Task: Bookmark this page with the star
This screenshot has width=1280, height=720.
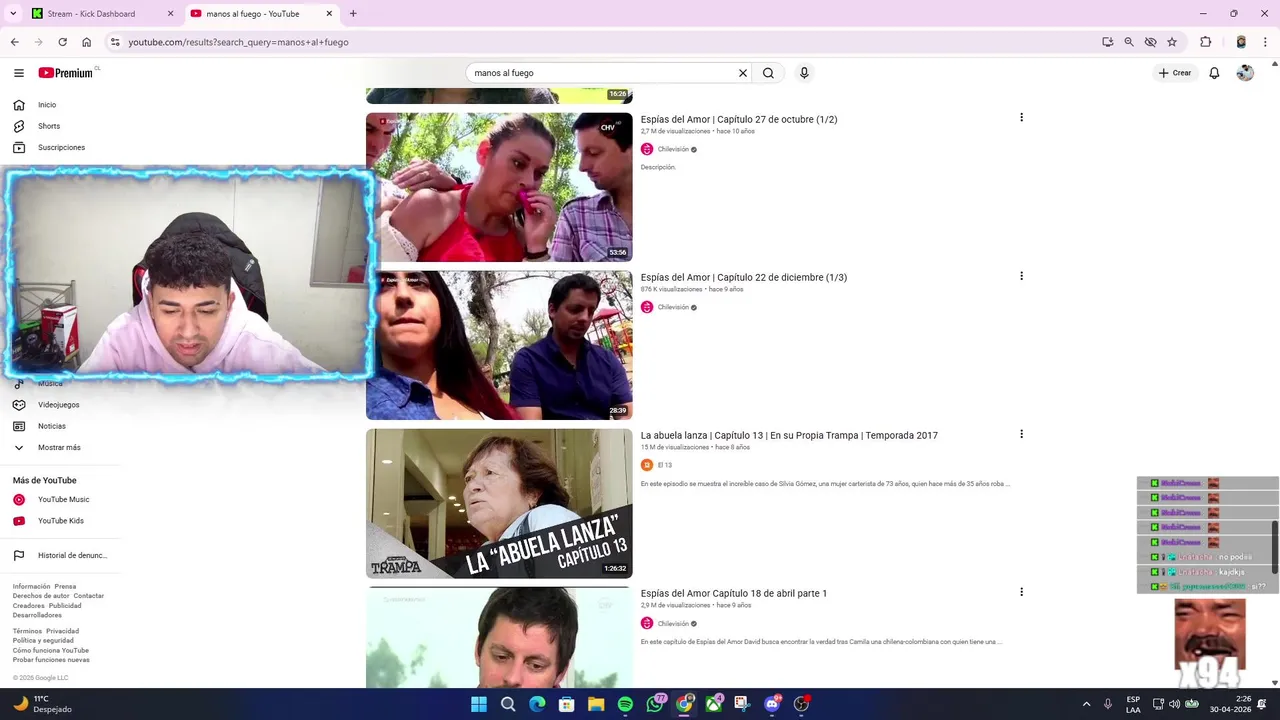Action: 1172,42
